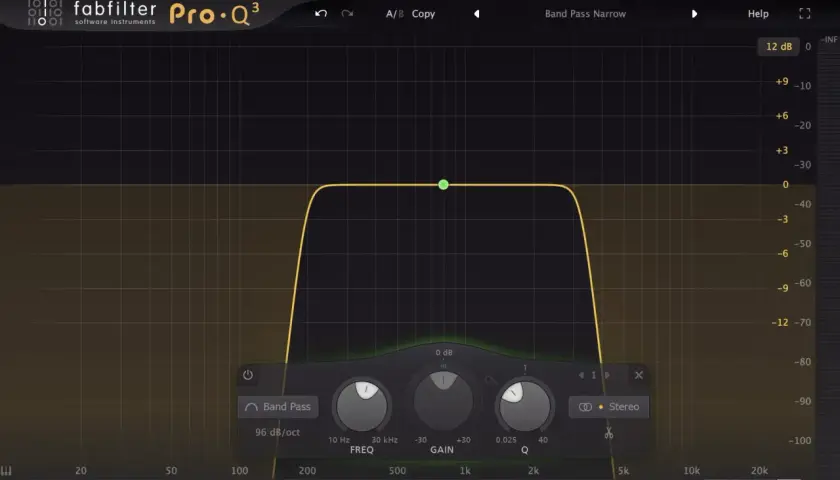Toggle the A/B state switch

[395, 14]
